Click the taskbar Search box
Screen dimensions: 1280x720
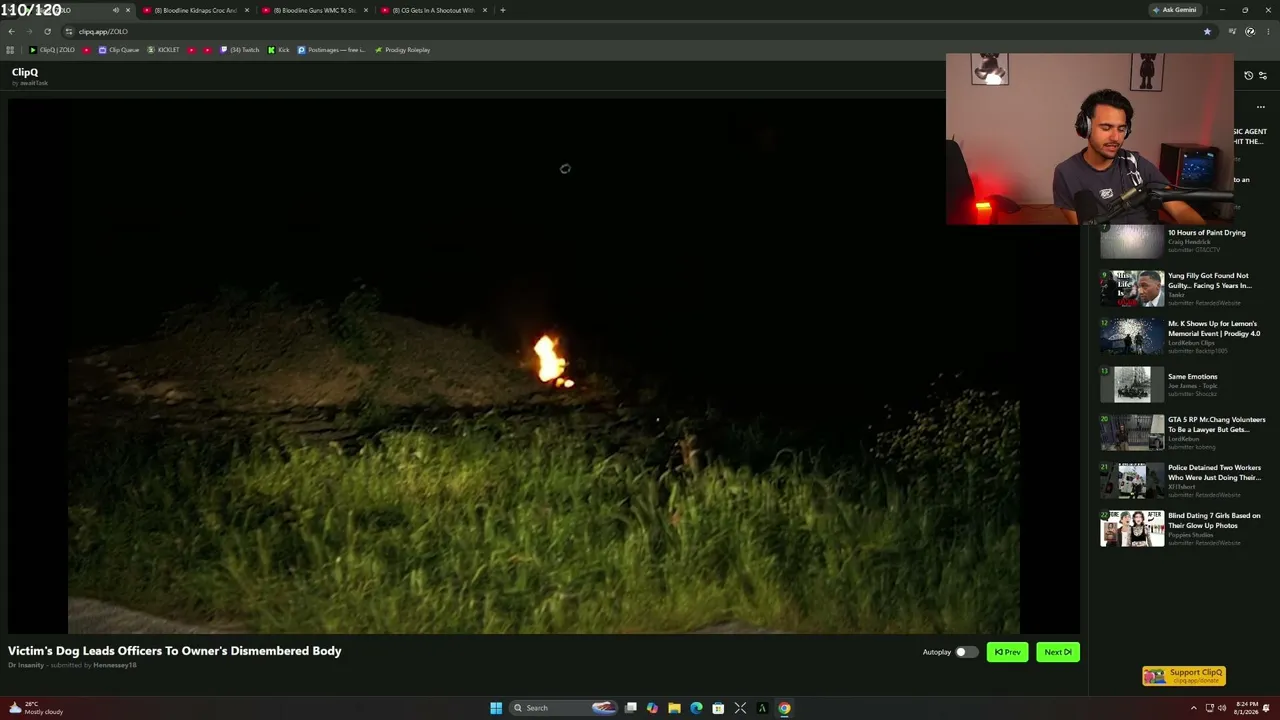[x=563, y=708]
